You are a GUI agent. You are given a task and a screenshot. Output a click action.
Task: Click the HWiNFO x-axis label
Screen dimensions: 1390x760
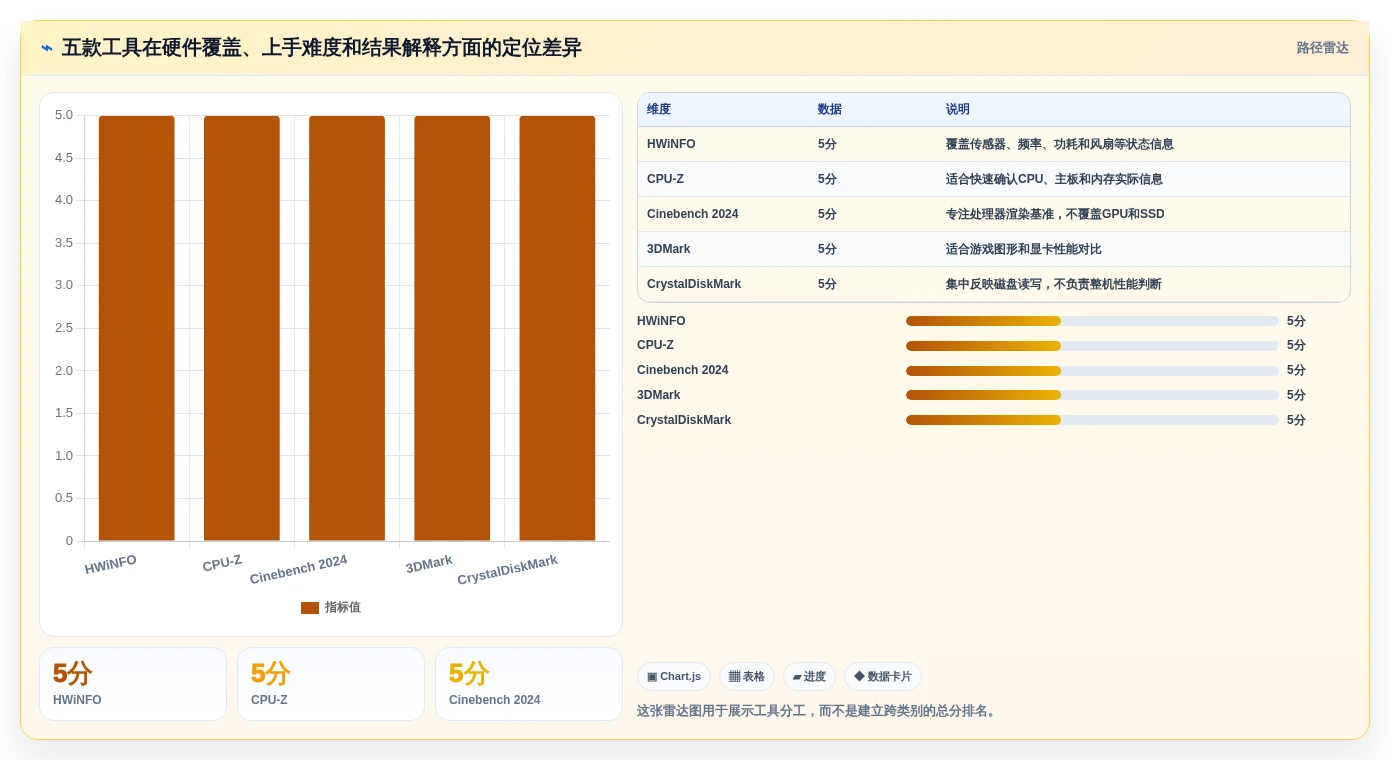(111, 564)
